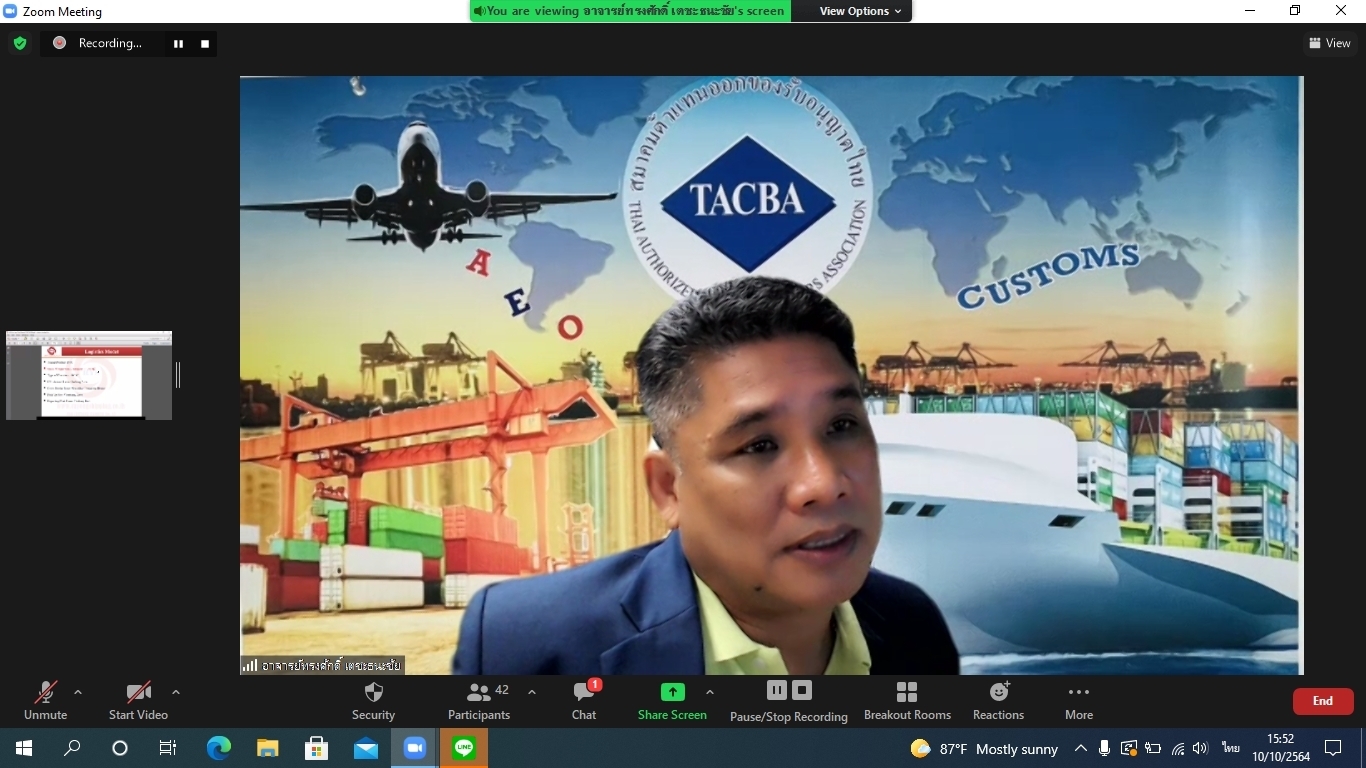Screen dimensions: 1366x768
Task: Click the green encryption shield icon
Action: pos(19,43)
